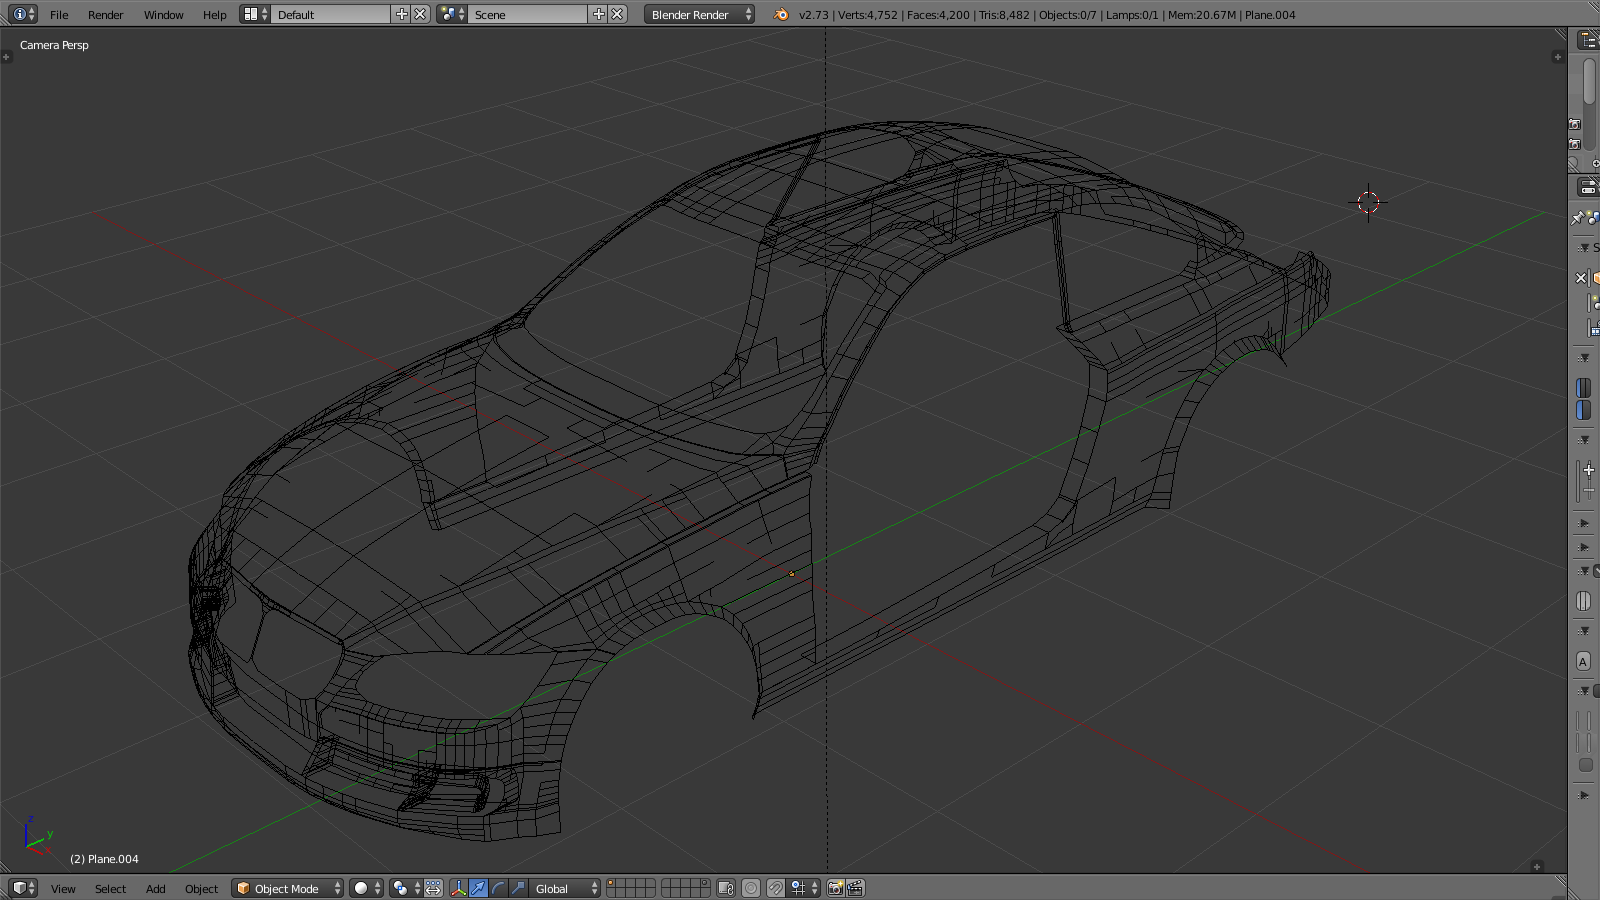
Task: Open the properties region plus tab top-right
Action: point(1557,57)
